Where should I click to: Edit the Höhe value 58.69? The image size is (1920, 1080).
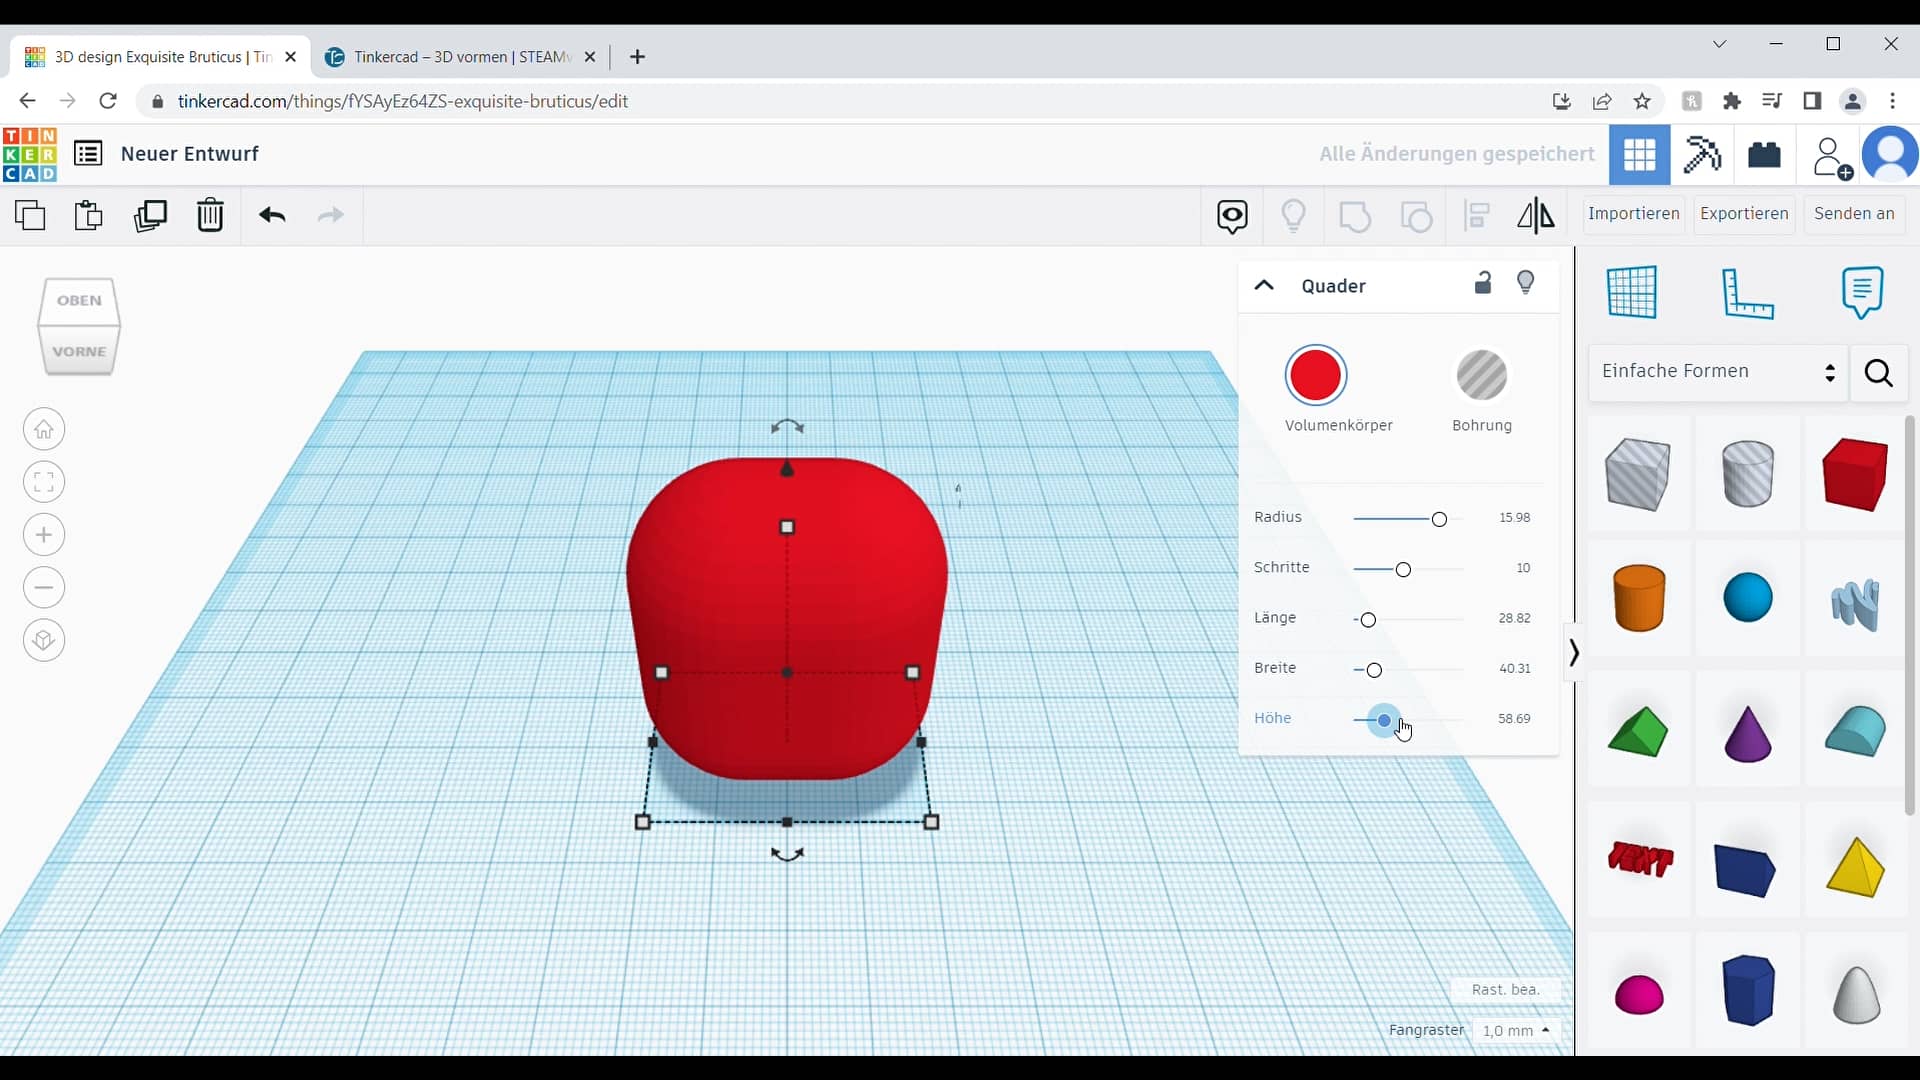pos(1514,719)
